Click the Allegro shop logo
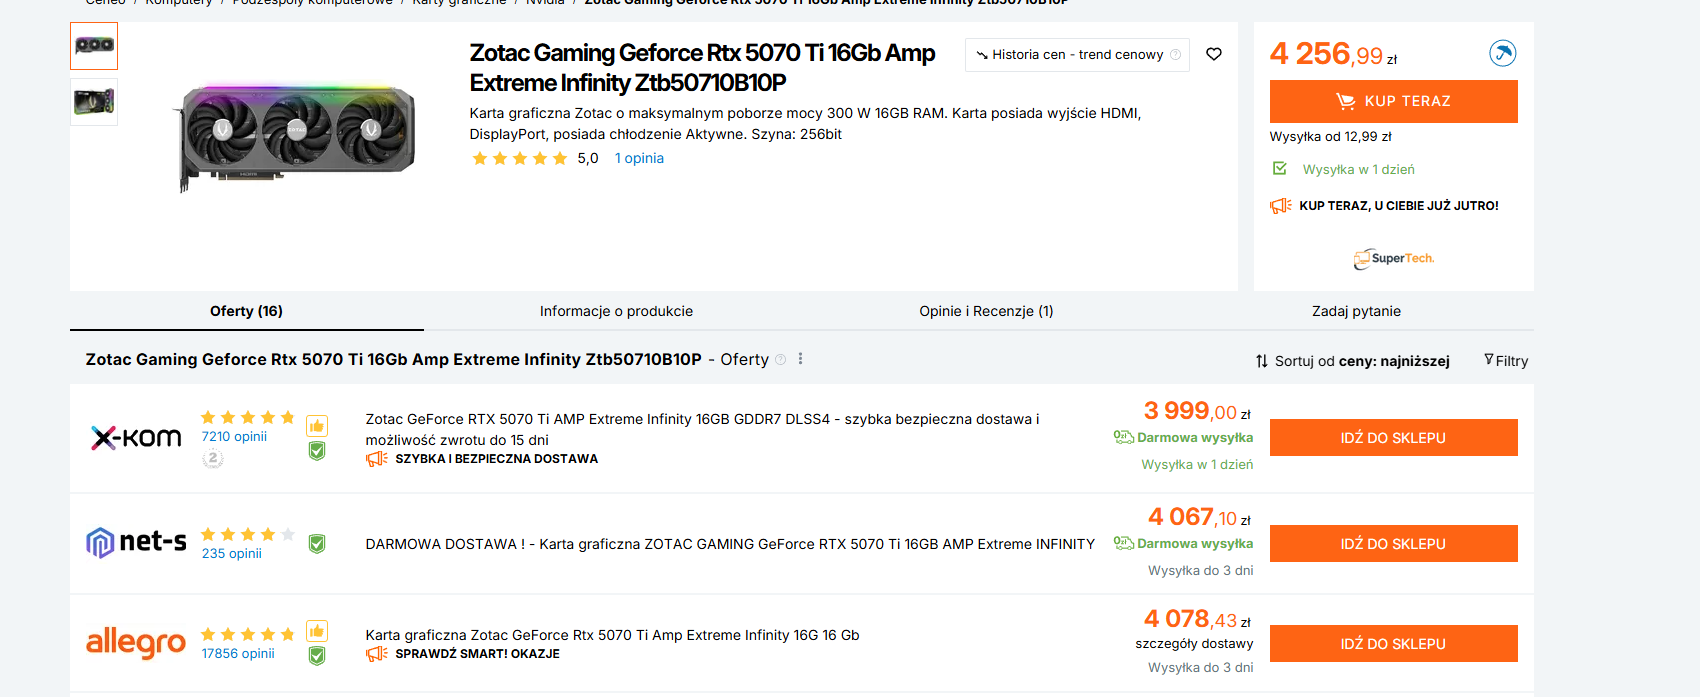This screenshot has width=1700, height=697. pos(136,642)
